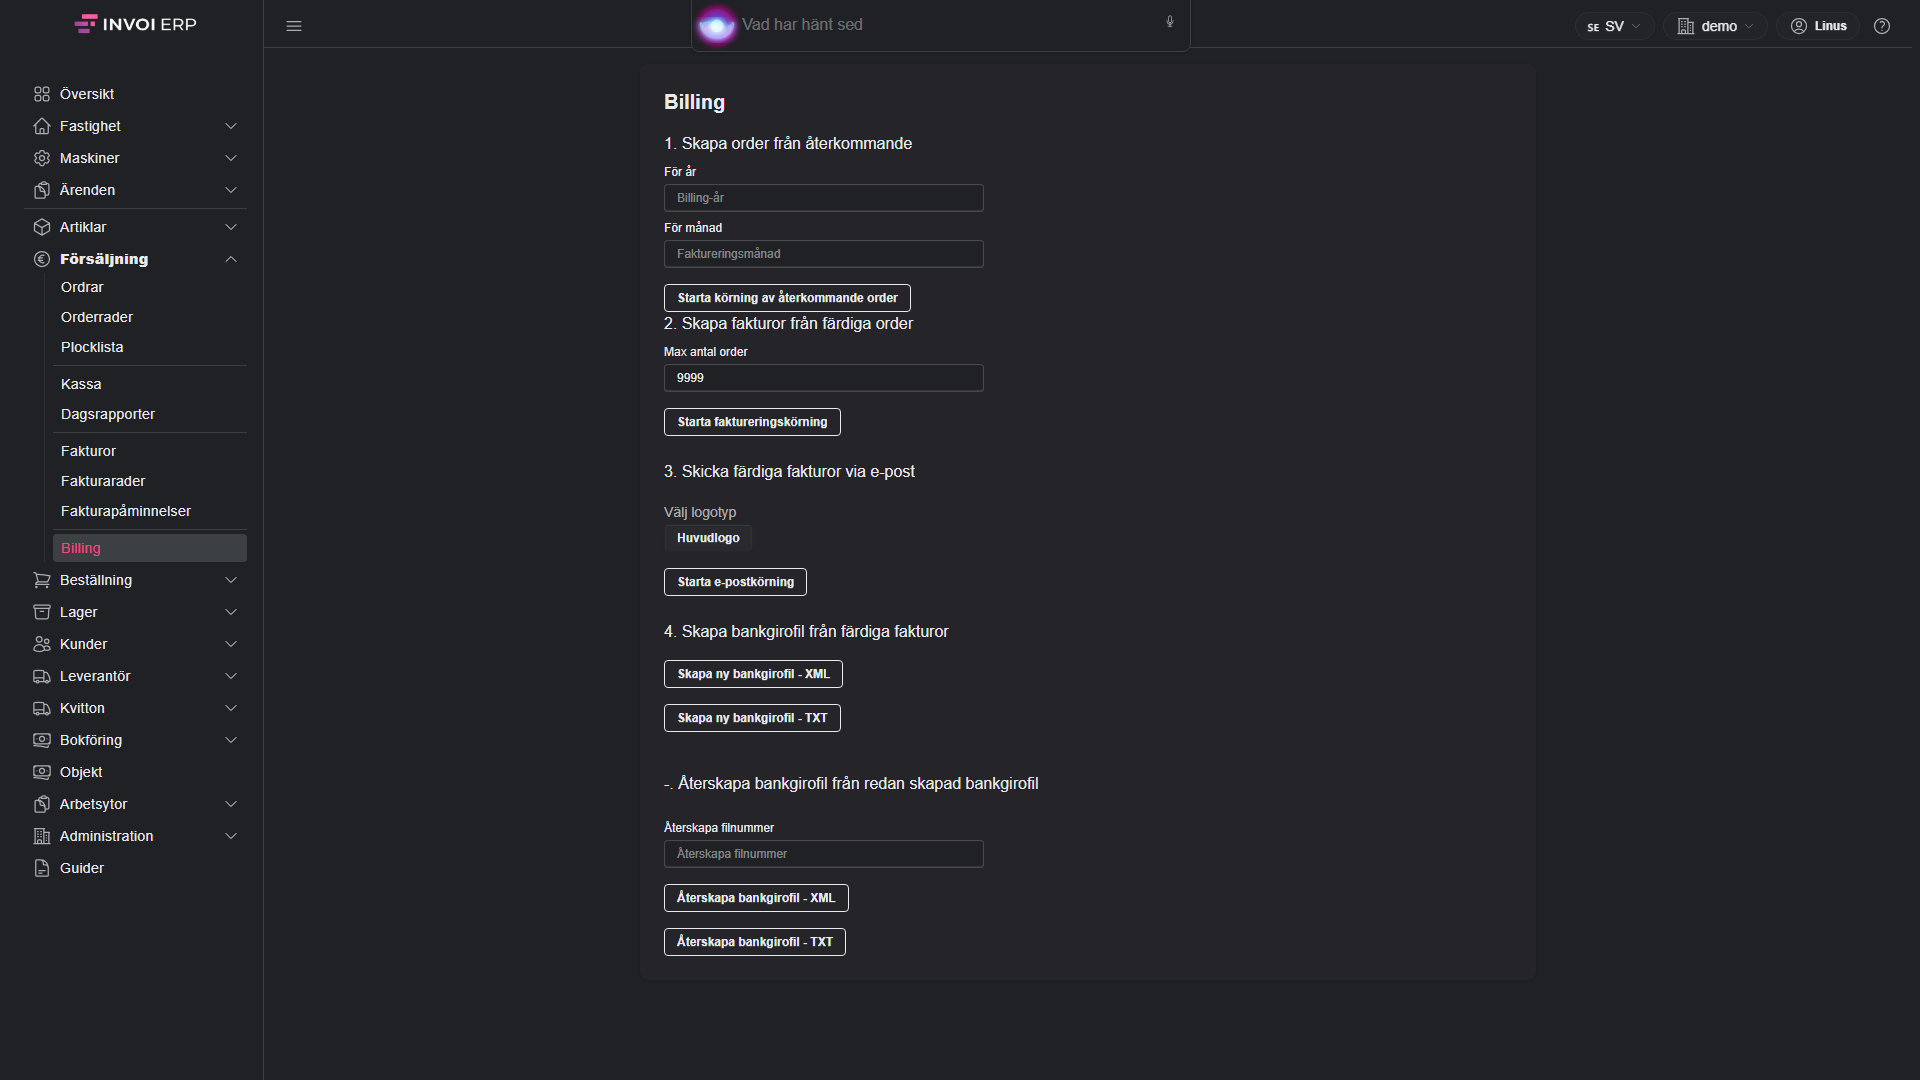1920x1080 pixels.
Task: Click the Kunder people icon
Action: pos(42,644)
